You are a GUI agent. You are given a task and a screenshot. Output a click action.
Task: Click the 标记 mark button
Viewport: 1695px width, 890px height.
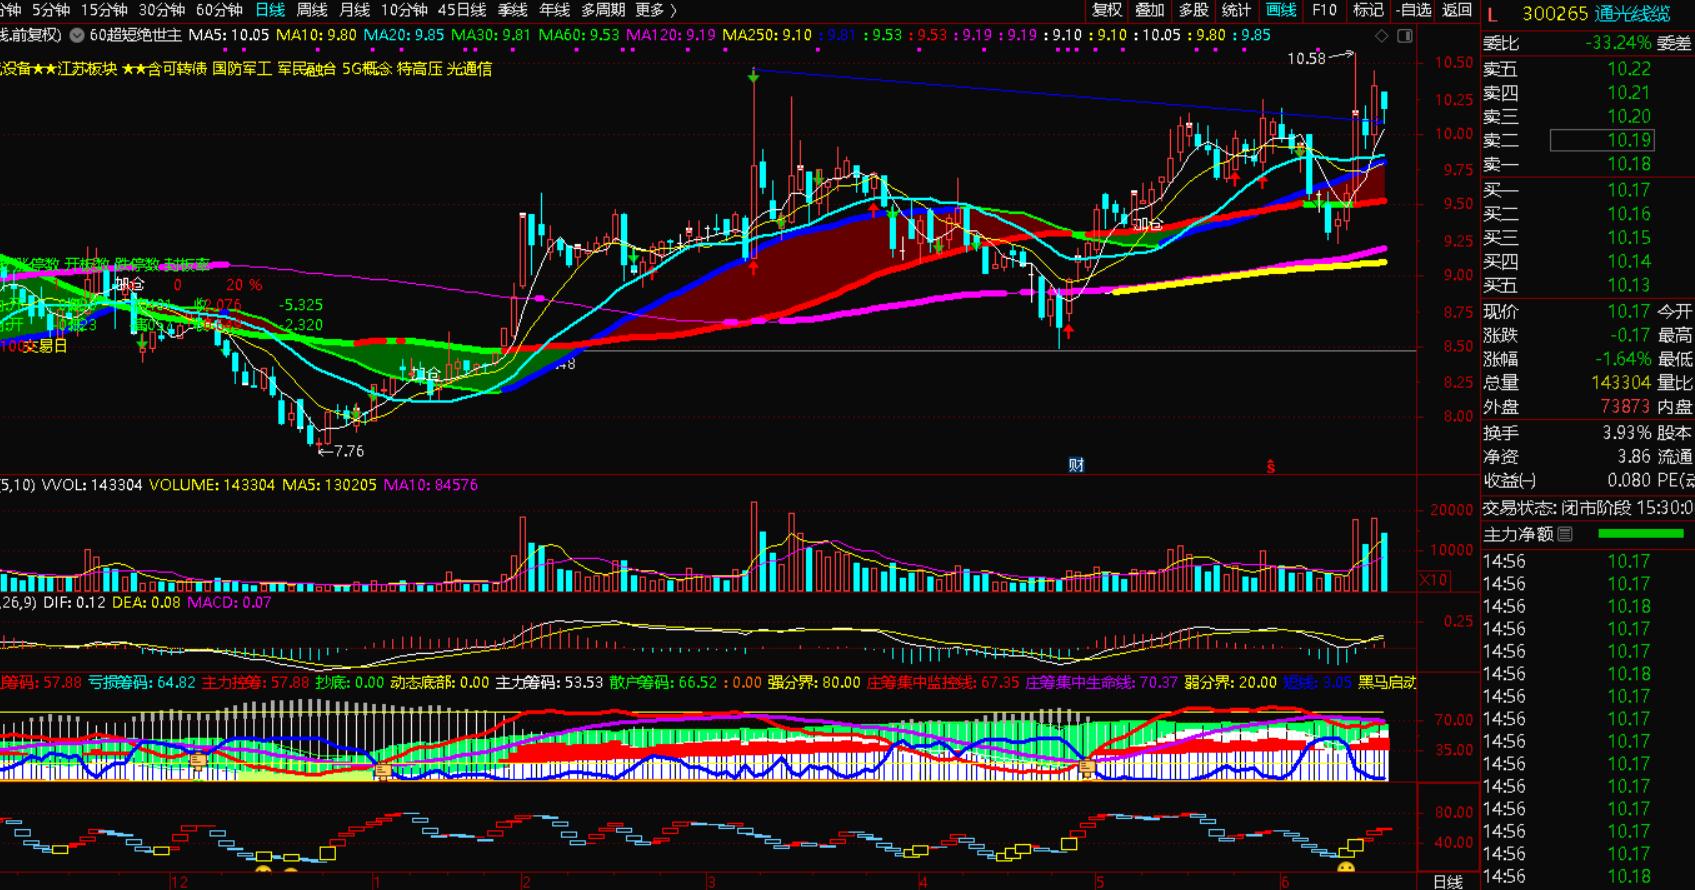[x=1368, y=10]
